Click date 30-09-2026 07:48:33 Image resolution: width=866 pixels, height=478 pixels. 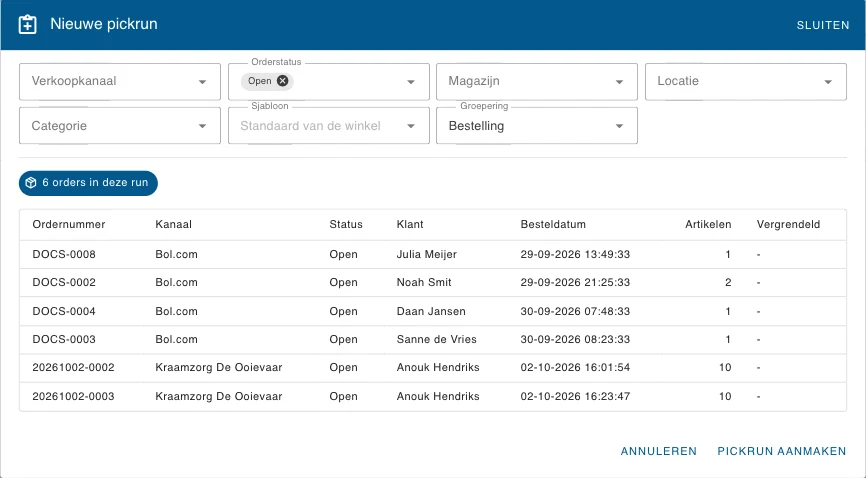click(575, 311)
